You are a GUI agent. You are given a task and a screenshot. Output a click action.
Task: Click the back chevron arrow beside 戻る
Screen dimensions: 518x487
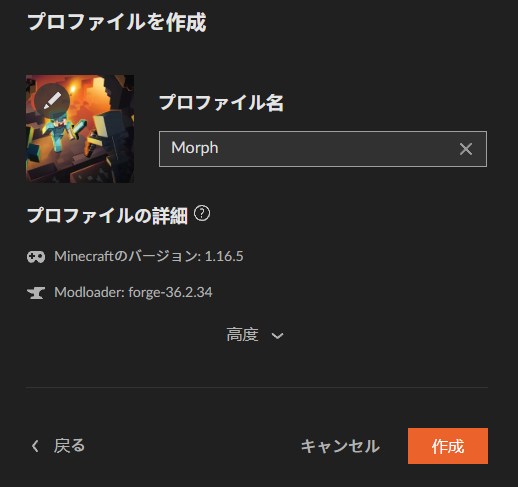tap(35, 446)
